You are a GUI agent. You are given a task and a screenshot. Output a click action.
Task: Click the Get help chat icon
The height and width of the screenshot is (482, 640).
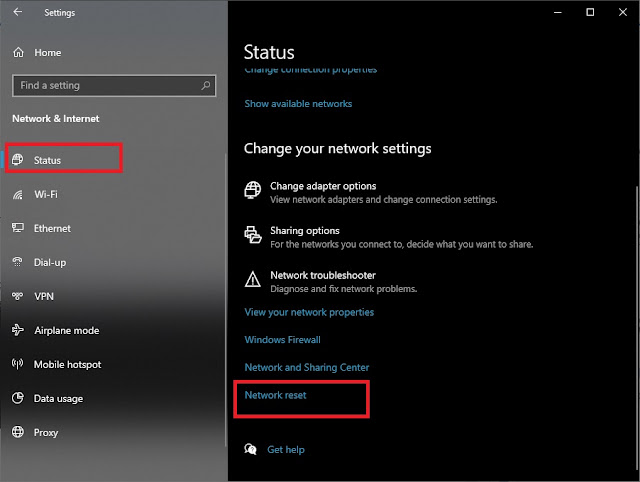click(250, 449)
